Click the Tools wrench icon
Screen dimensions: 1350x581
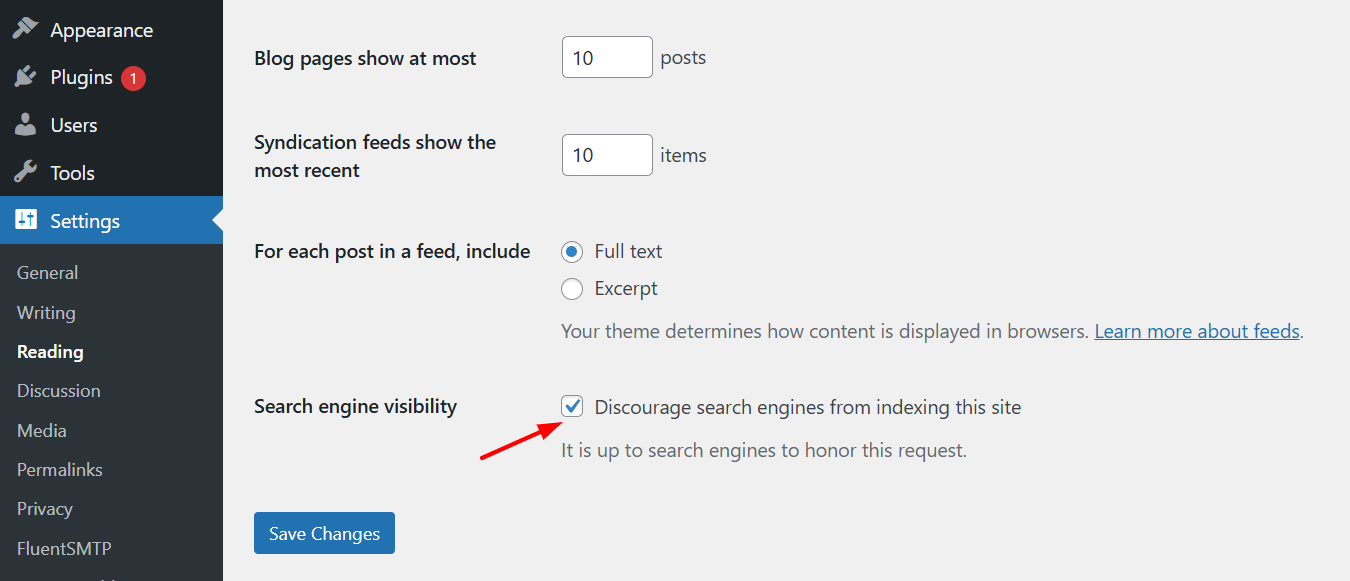pos(26,173)
